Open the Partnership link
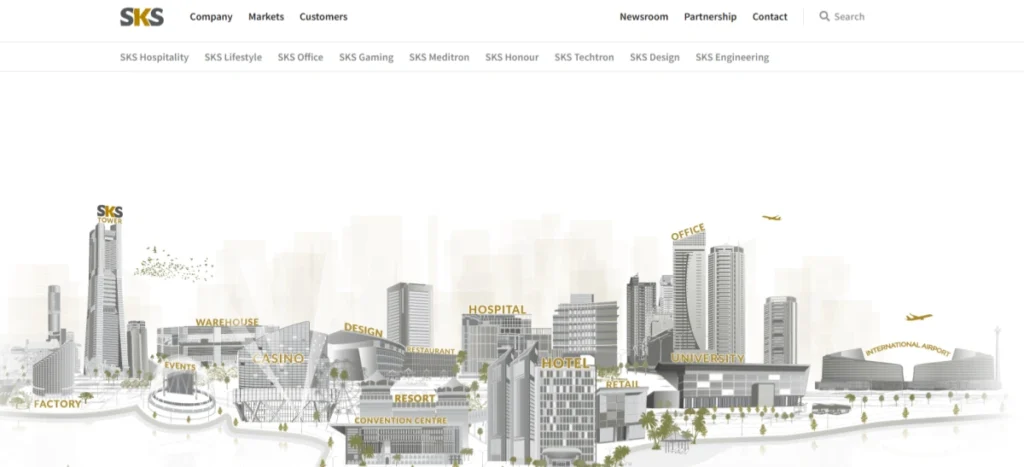 710,17
